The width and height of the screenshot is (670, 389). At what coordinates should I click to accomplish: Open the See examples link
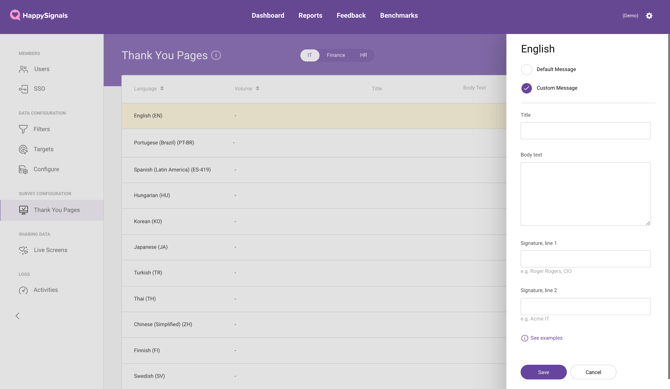pyautogui.click(x=547, y=338)
